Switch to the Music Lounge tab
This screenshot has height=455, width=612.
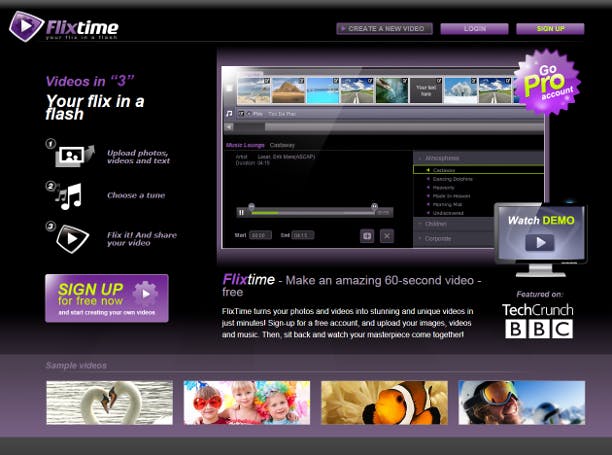245,145
